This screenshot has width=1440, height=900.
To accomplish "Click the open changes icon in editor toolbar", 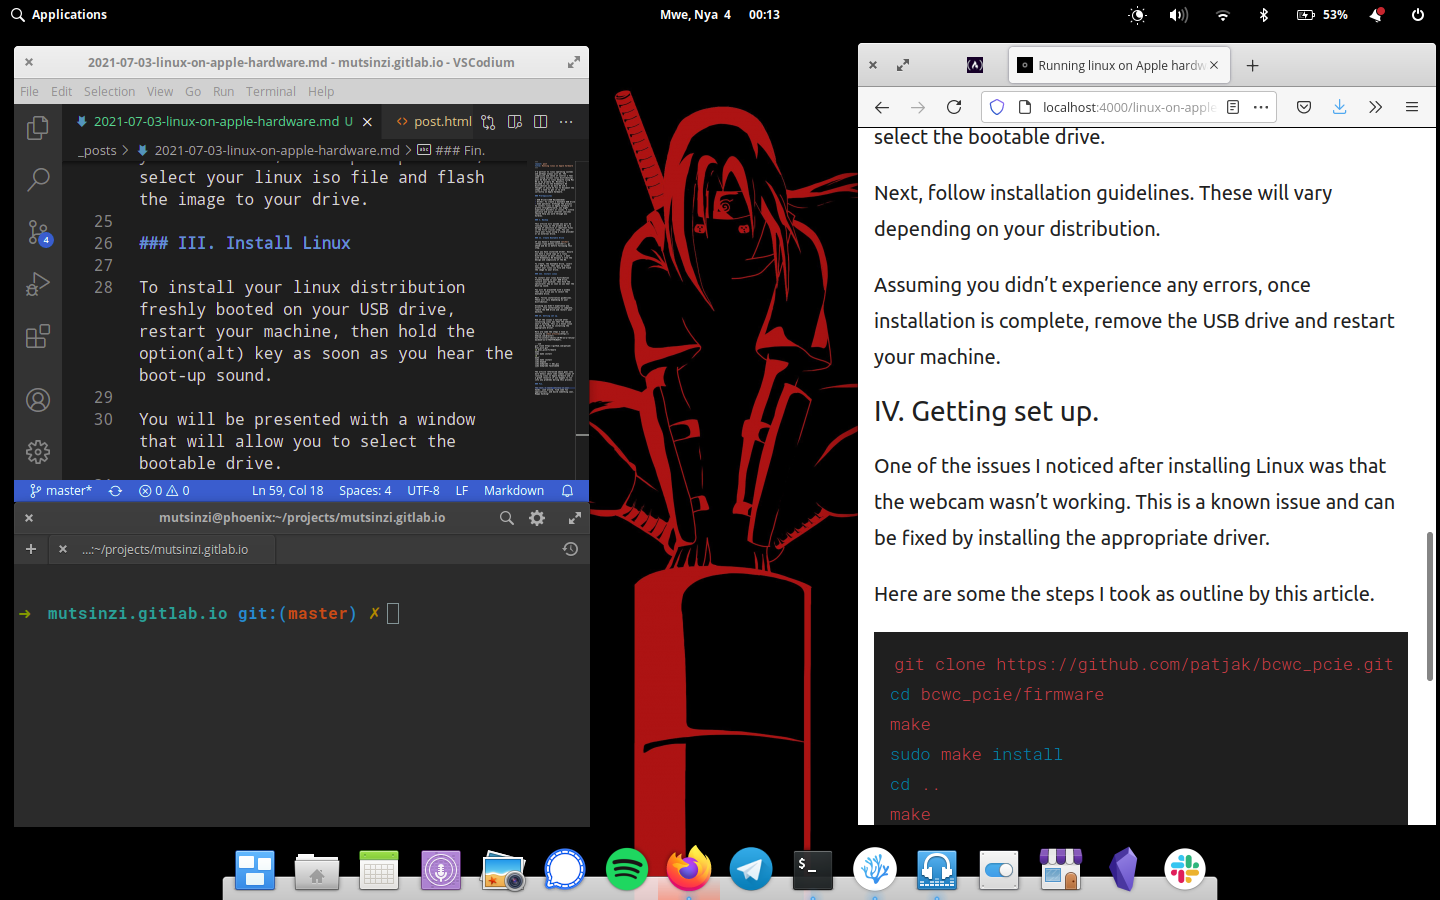I will 488,122.
